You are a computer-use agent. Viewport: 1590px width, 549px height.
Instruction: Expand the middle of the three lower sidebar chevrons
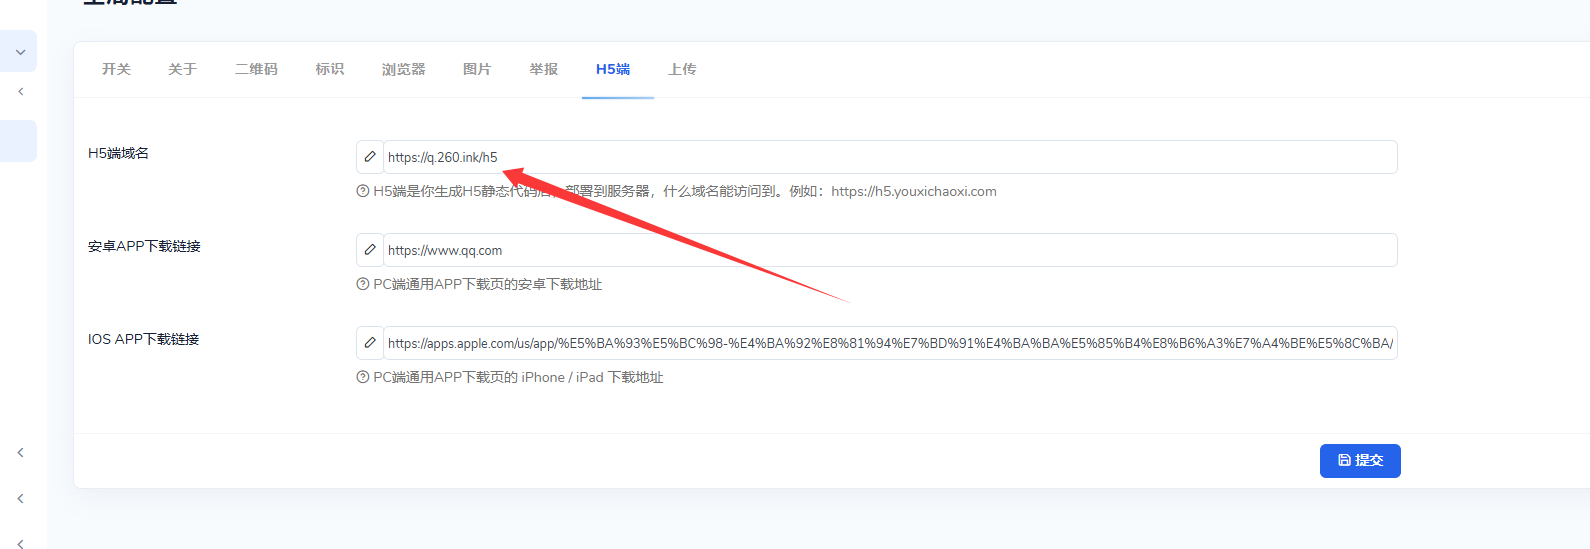[x=20, y=499]
